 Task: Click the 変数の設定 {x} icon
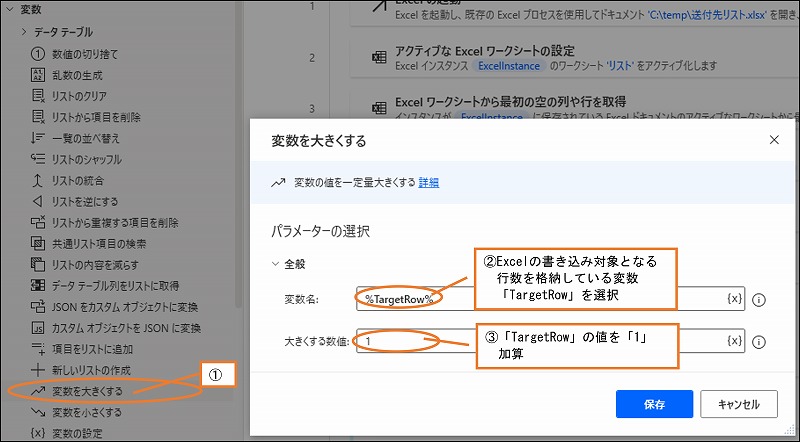point(38,433)
